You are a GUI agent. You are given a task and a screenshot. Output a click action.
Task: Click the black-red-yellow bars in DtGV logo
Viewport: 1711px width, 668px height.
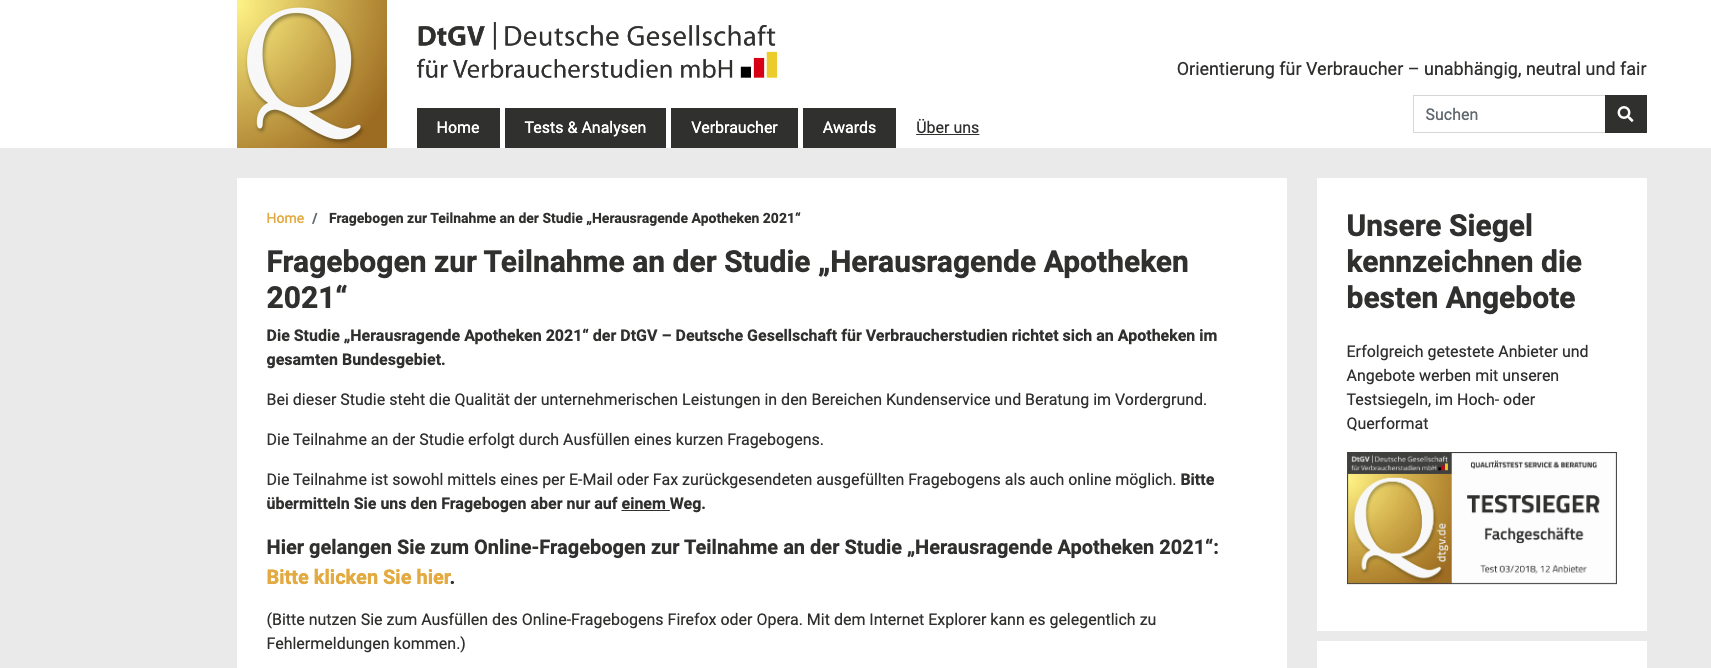pos(759,66)
